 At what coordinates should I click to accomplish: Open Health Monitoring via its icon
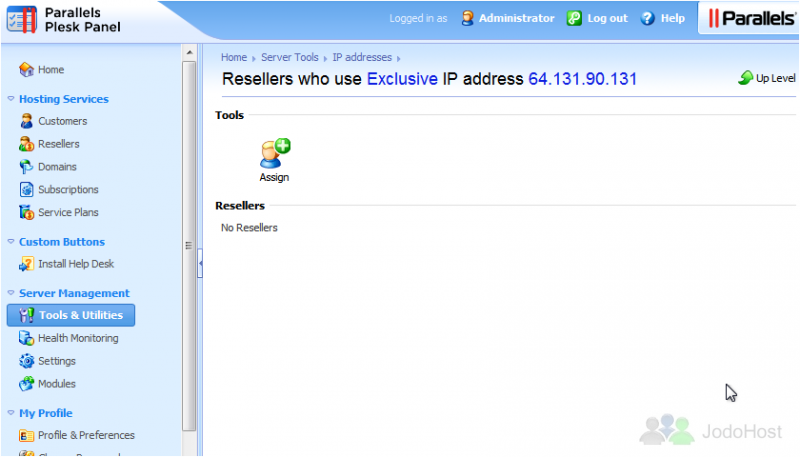pos(27,338)
